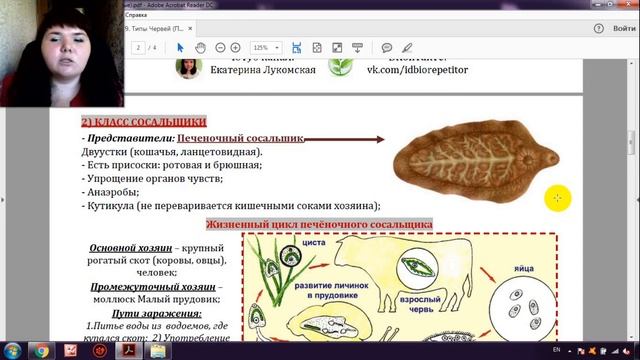Viewport: 640px width, 360px height.
Task: Open the file explorer folder on taskbar
Action: click(158, 351)
